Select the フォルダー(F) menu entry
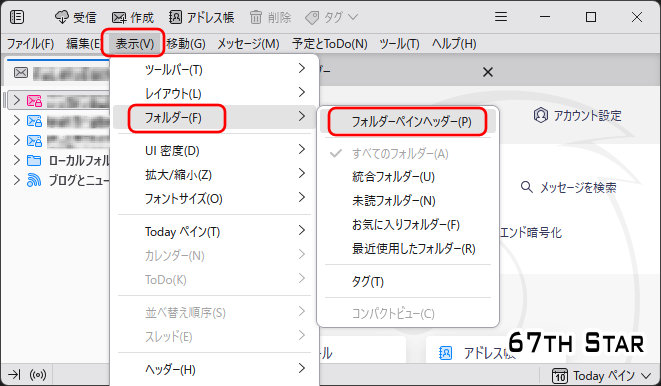This screenshot has width=661, height=386. [214, 117]
